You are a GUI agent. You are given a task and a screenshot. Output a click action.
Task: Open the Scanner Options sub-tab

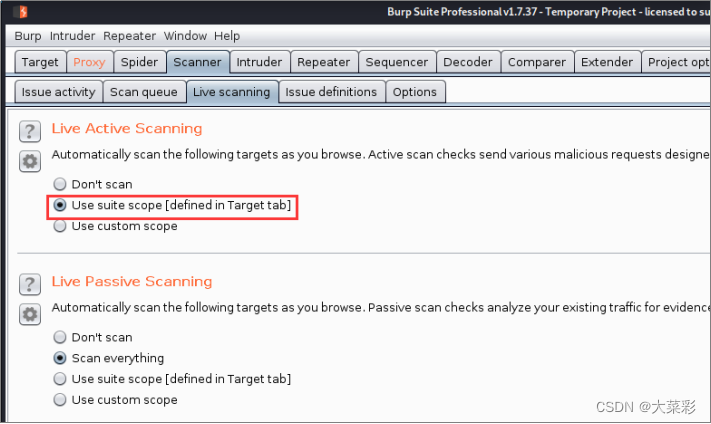pos(415,92)
